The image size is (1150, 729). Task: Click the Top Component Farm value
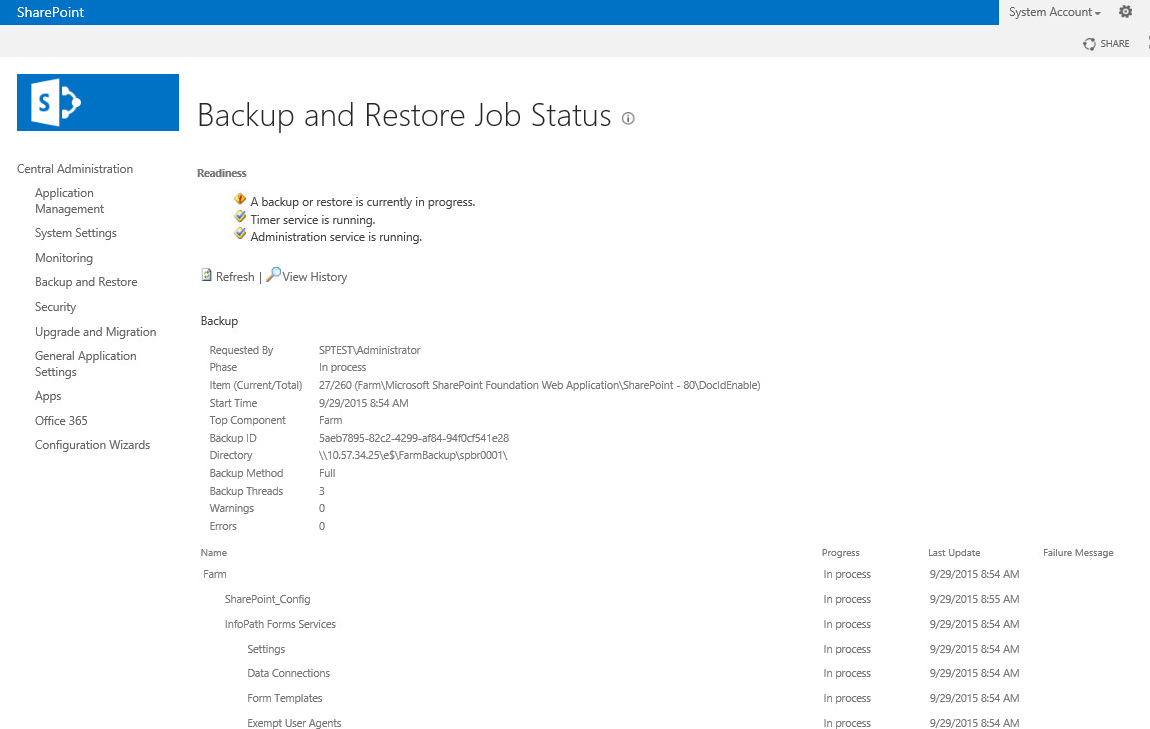[331, 420]
